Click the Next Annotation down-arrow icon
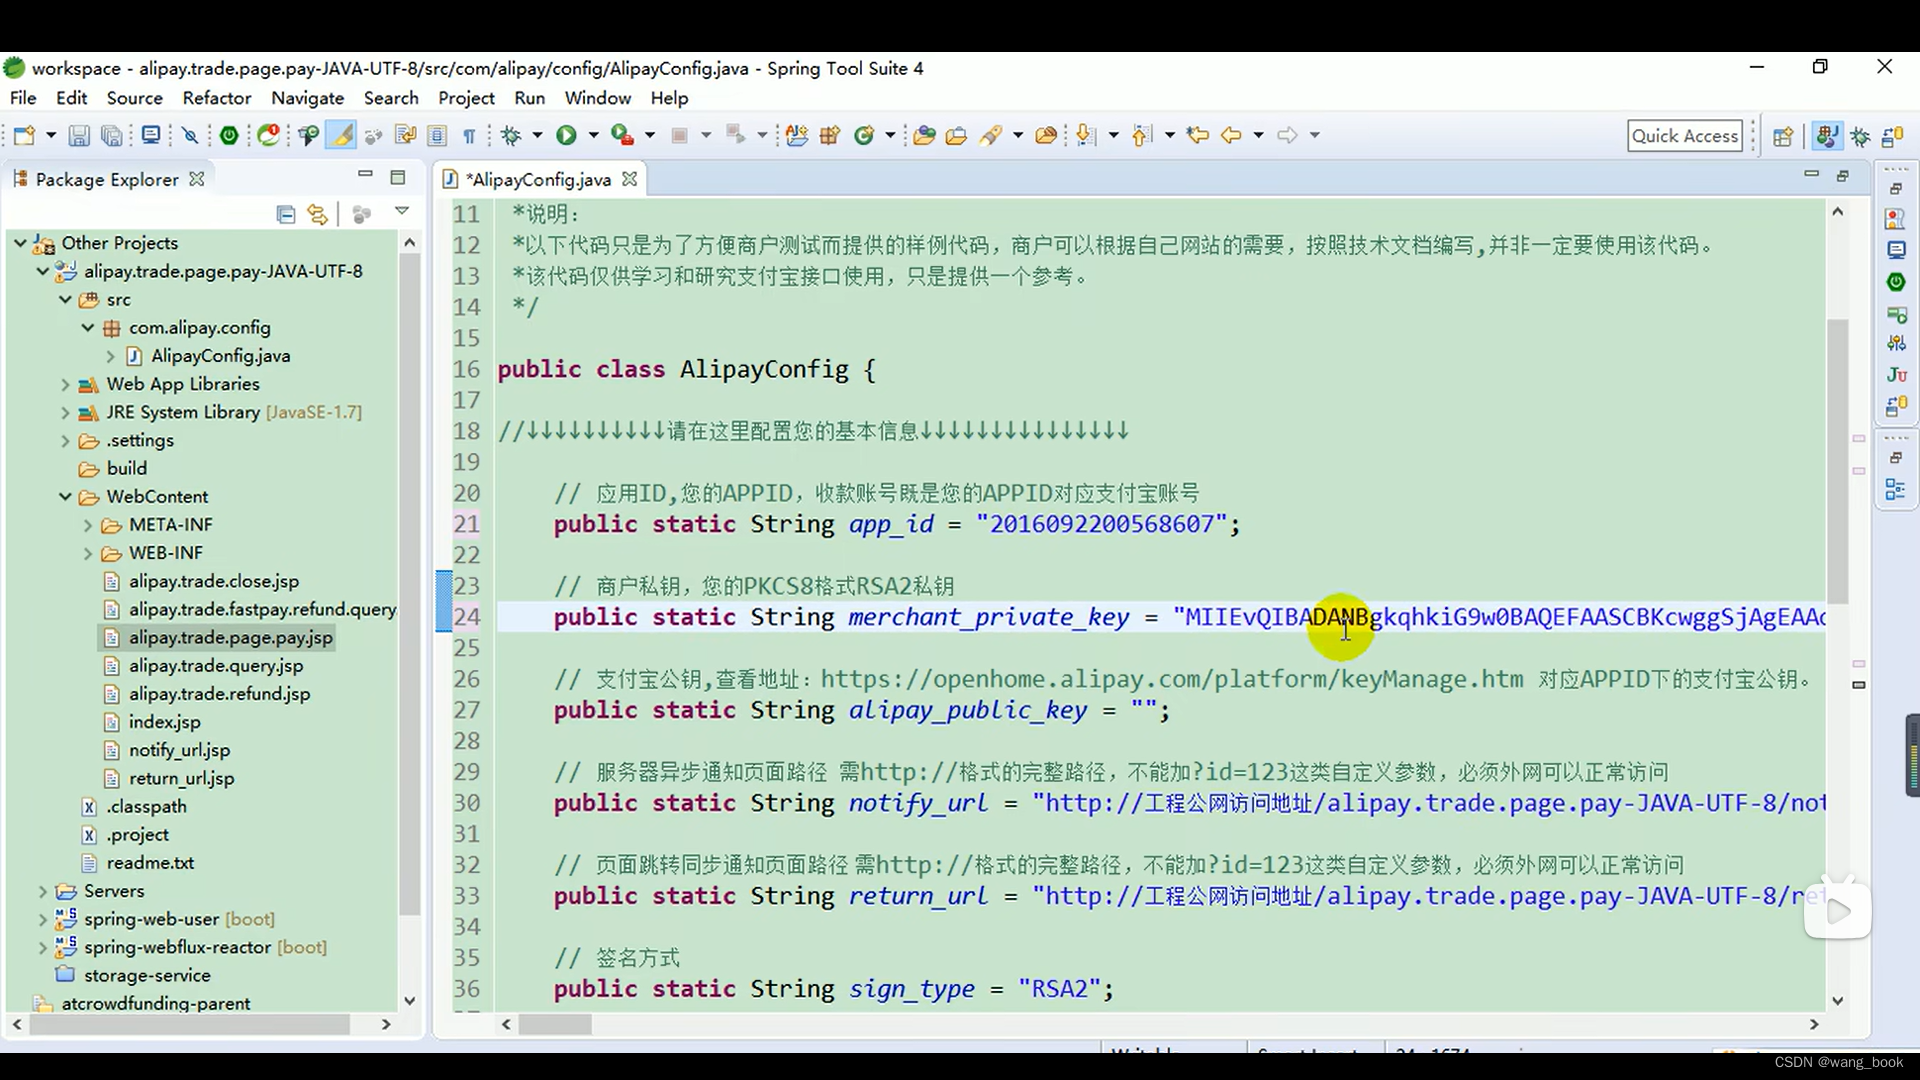 (1086, 135)
